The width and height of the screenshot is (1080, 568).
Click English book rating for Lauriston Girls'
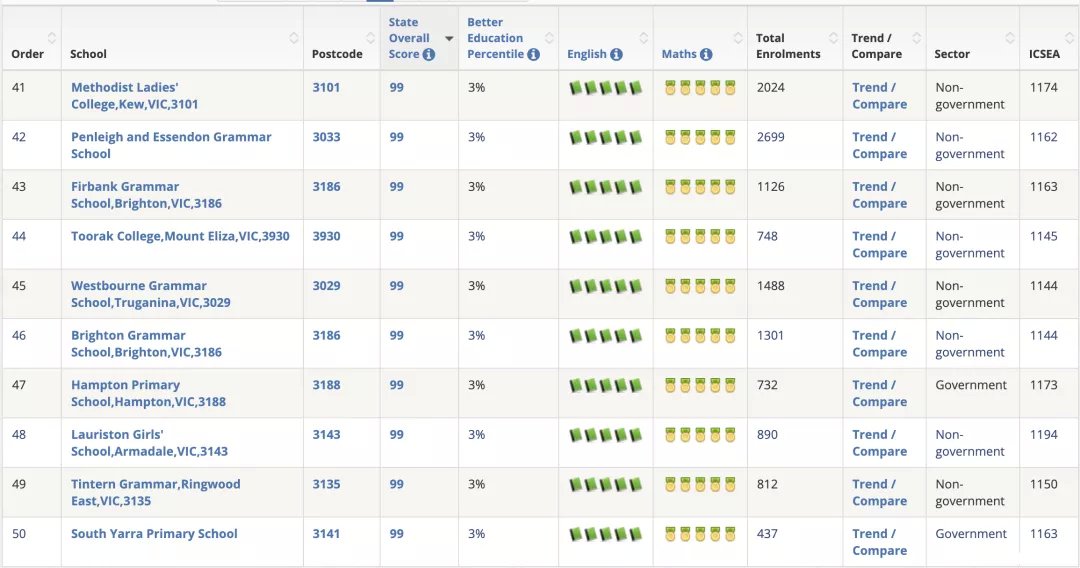[605, 435]
